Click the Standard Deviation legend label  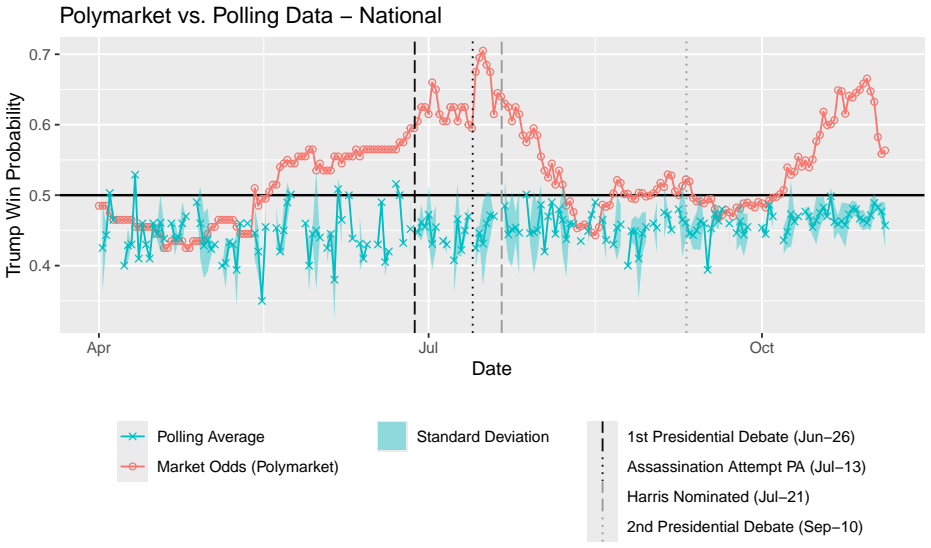[483, 437]
